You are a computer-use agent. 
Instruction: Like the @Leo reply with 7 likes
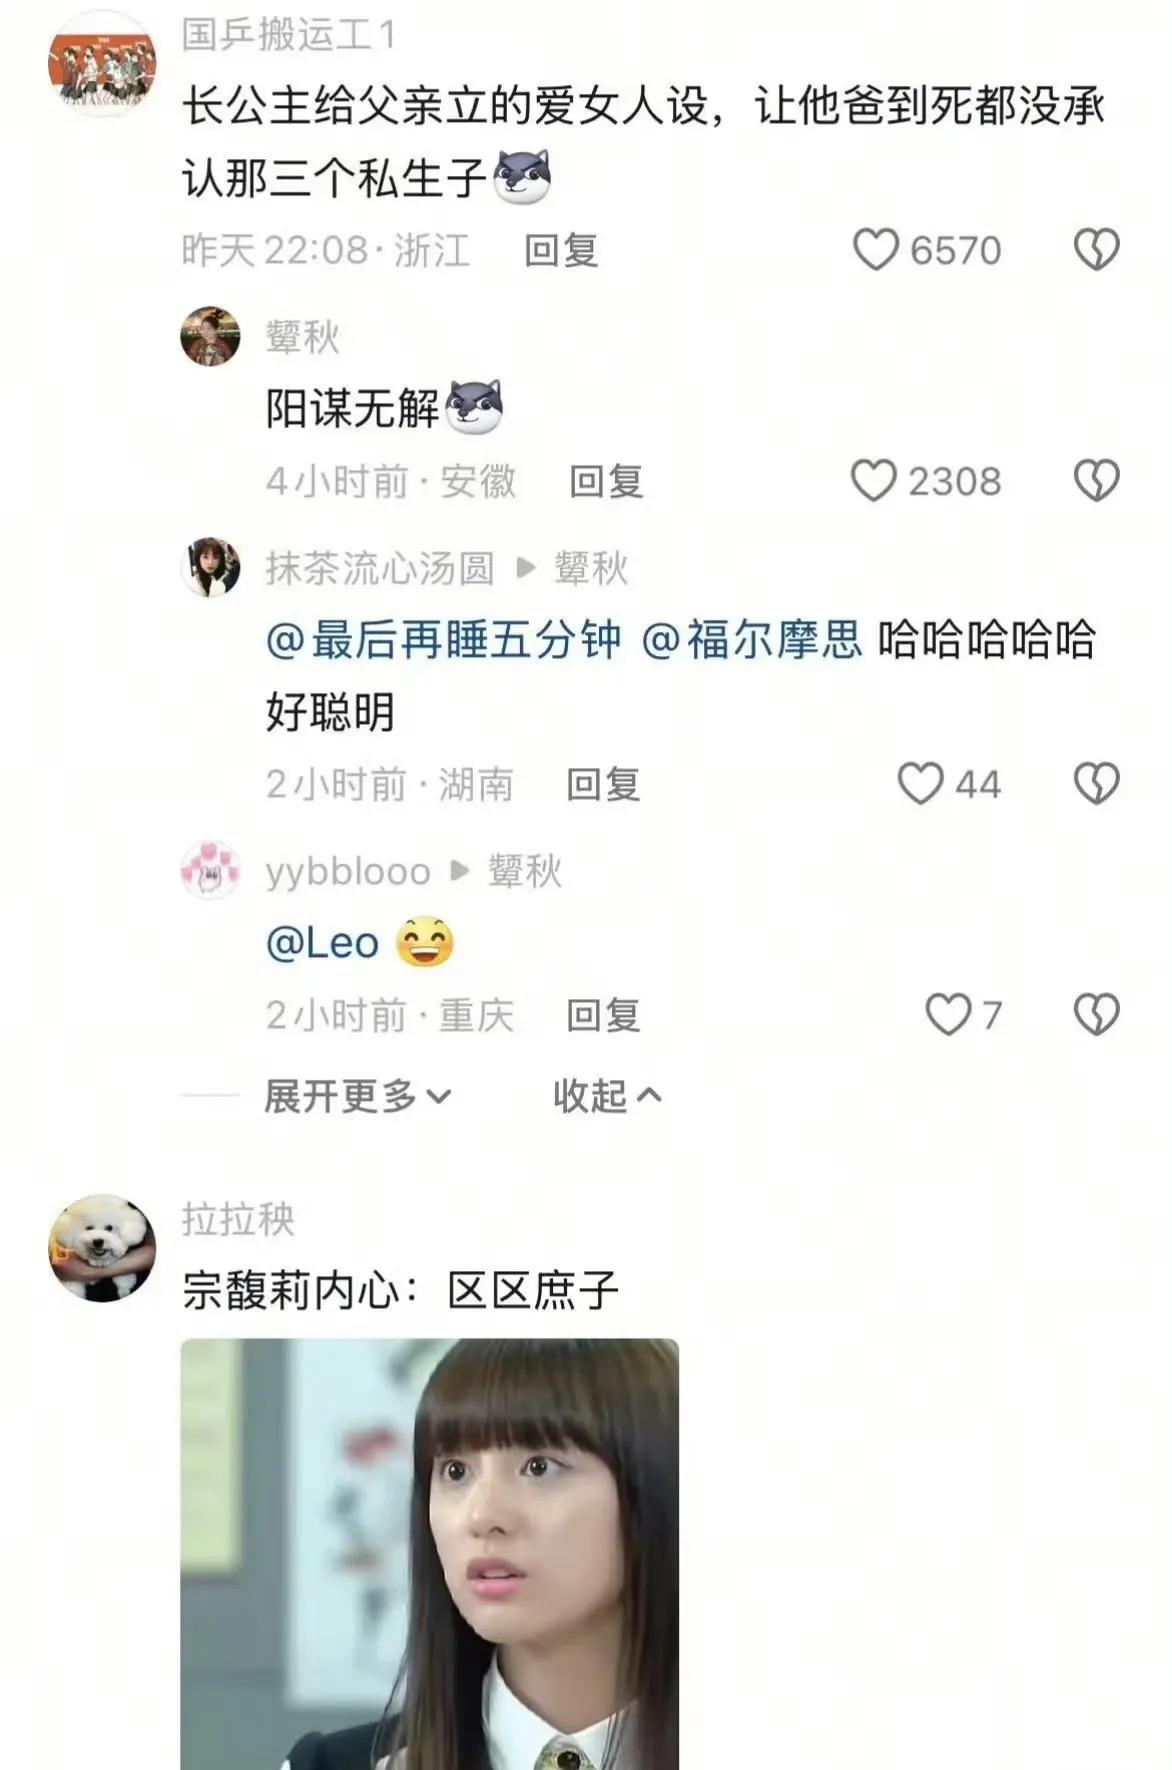pyautogui.click(x=948, y=1015)
